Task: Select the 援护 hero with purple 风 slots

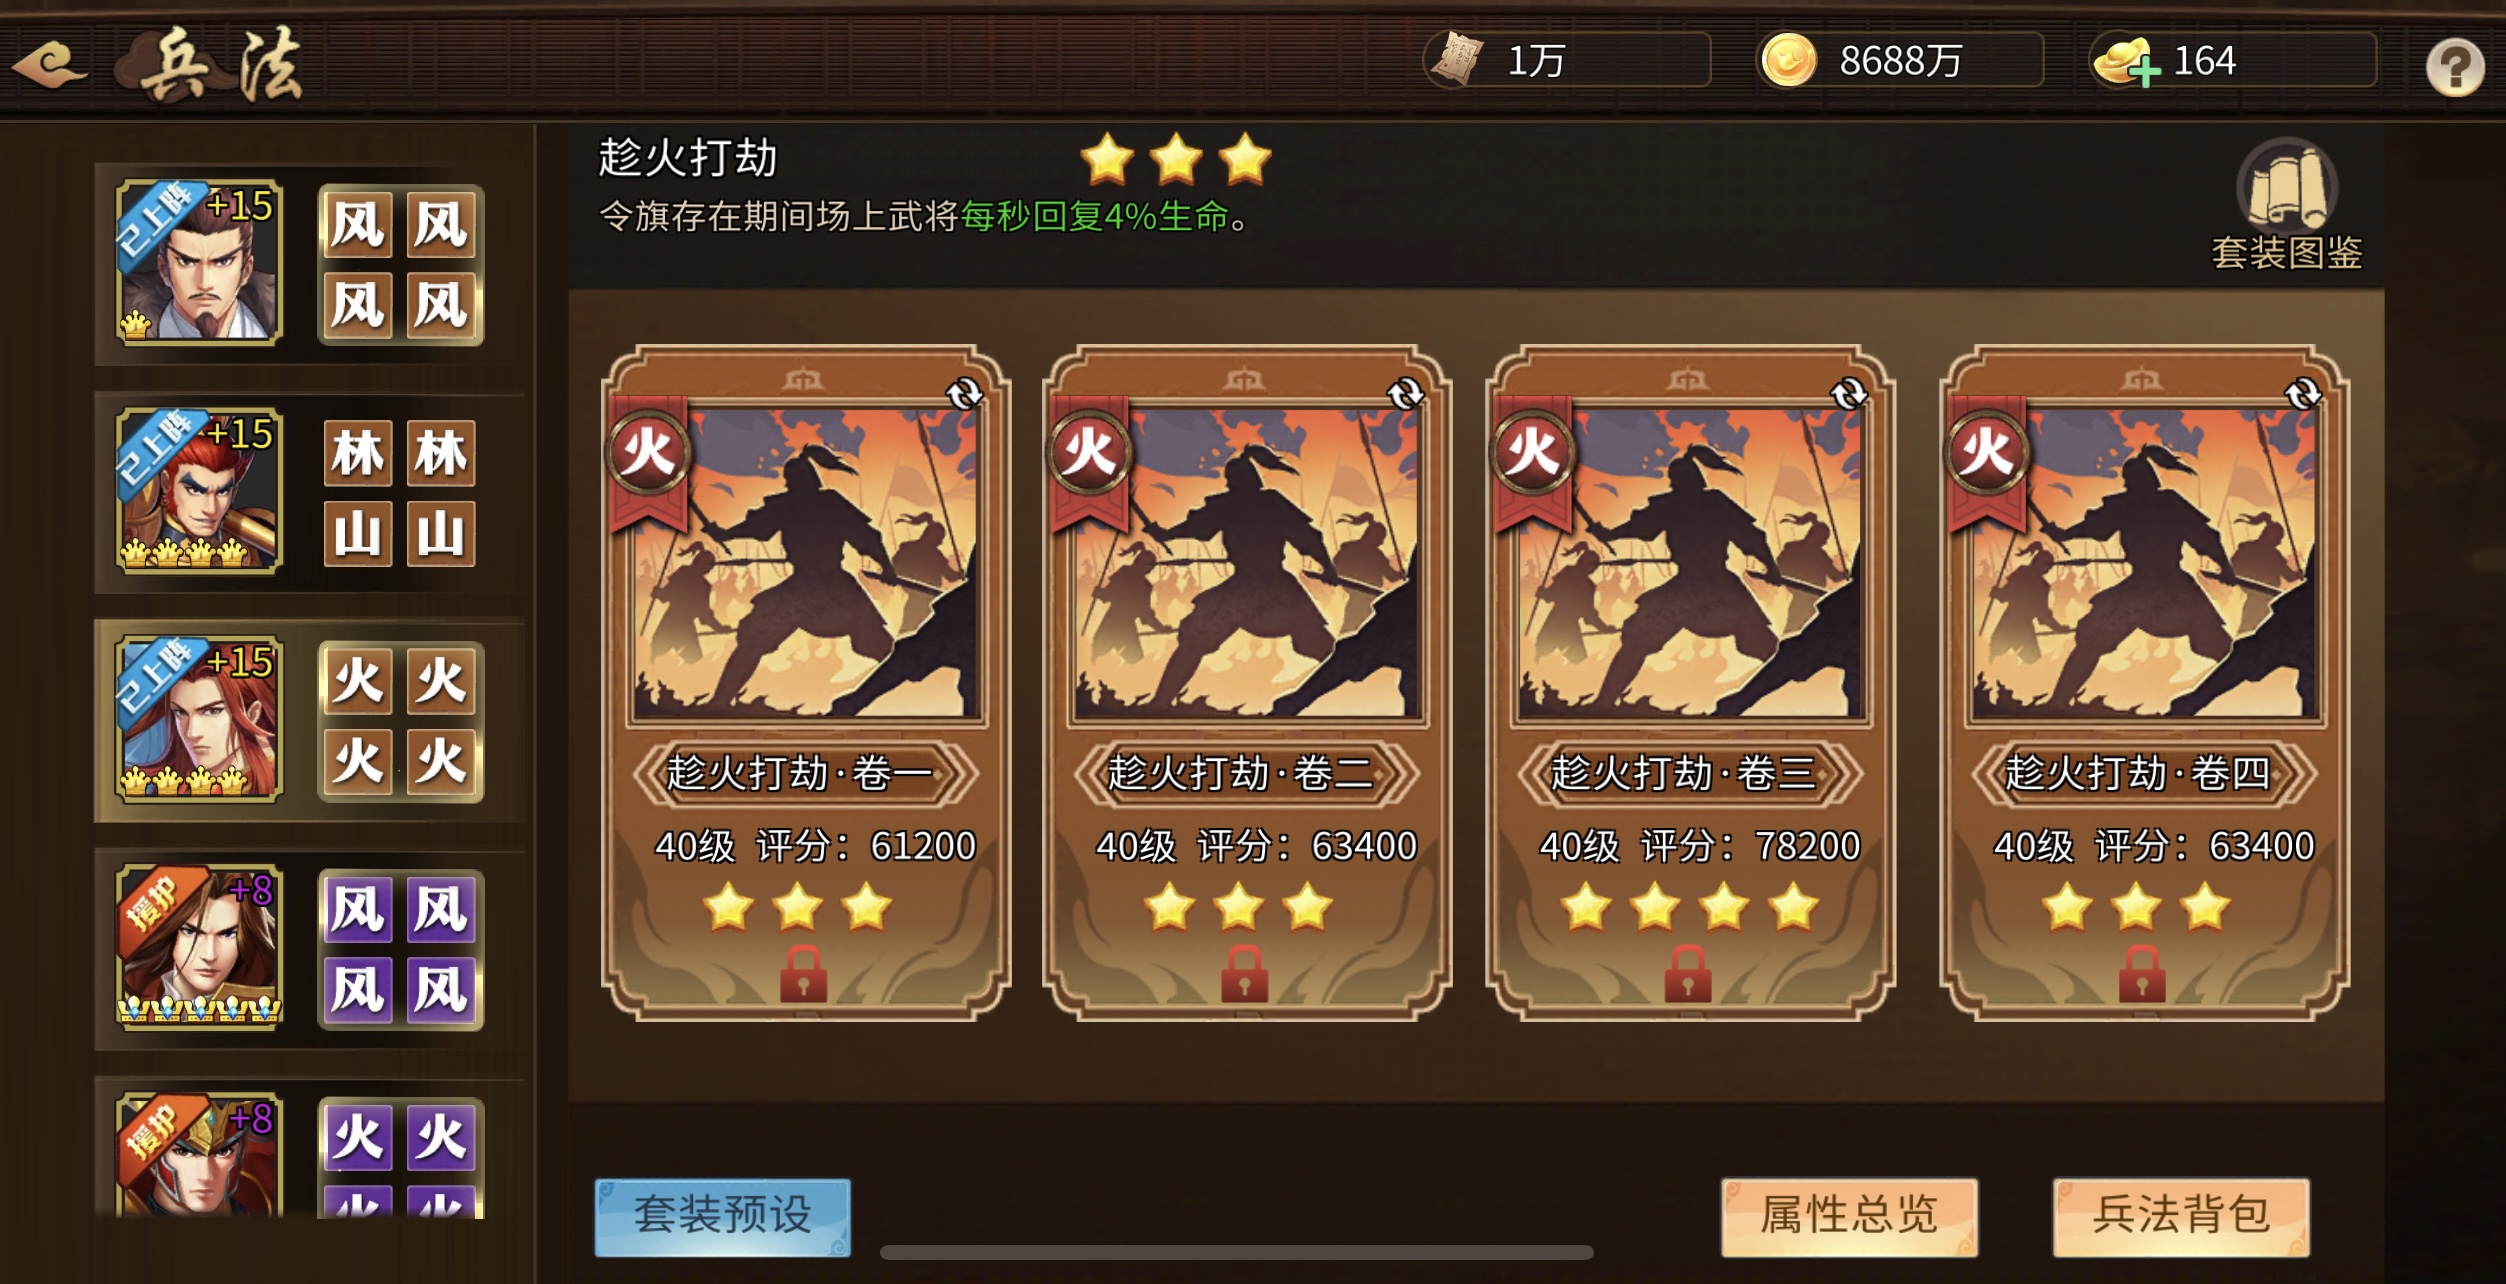Action: [199, 947]
